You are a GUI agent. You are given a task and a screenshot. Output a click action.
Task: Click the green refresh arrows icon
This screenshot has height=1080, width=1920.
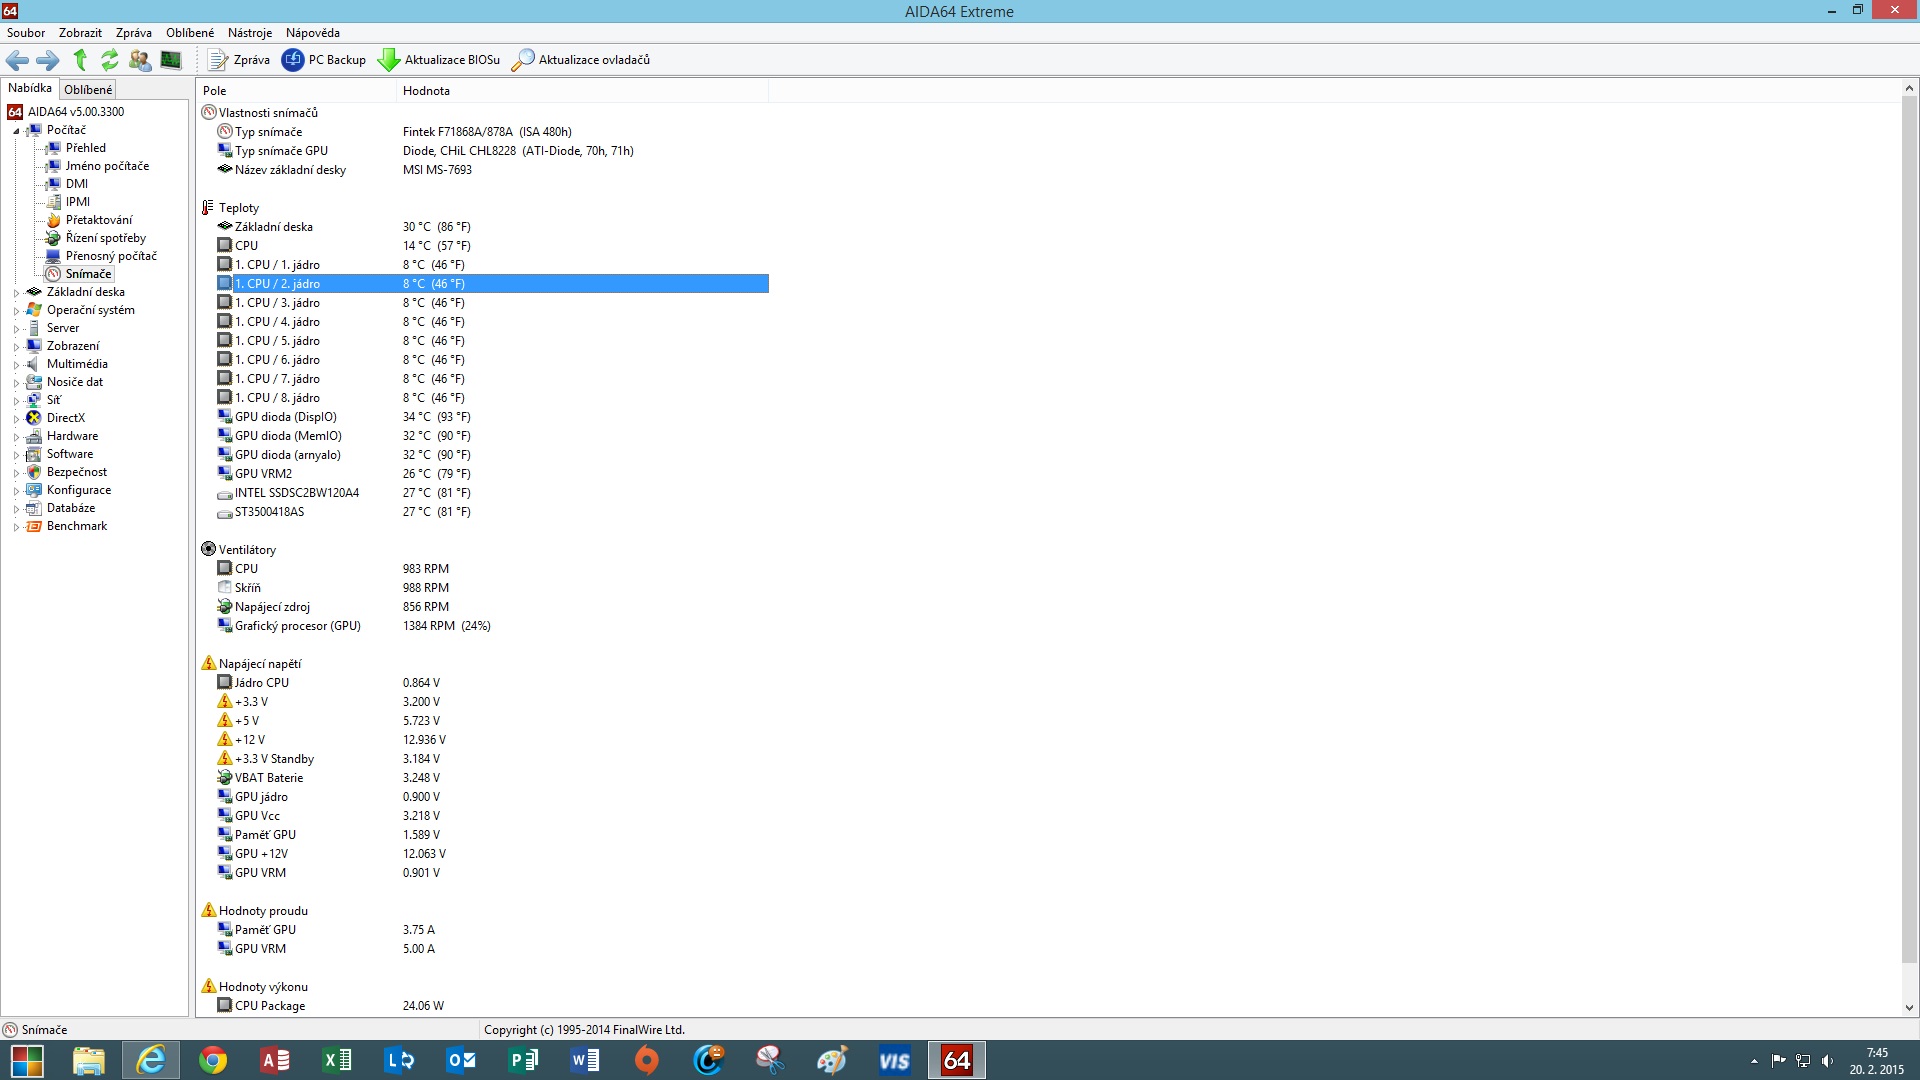tap(110, 60)
